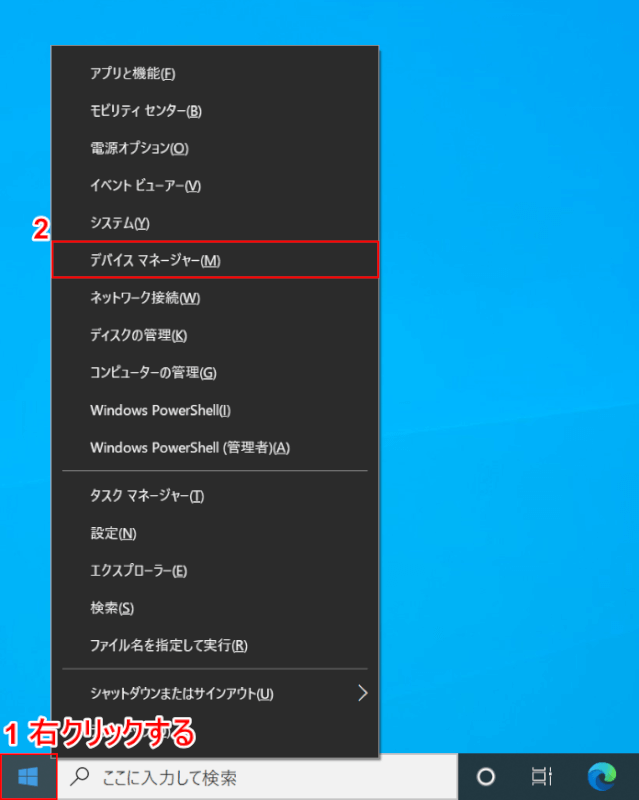Click the Windows Start button
The width and height of the screenshot is (639, 800).
(28, 777)
